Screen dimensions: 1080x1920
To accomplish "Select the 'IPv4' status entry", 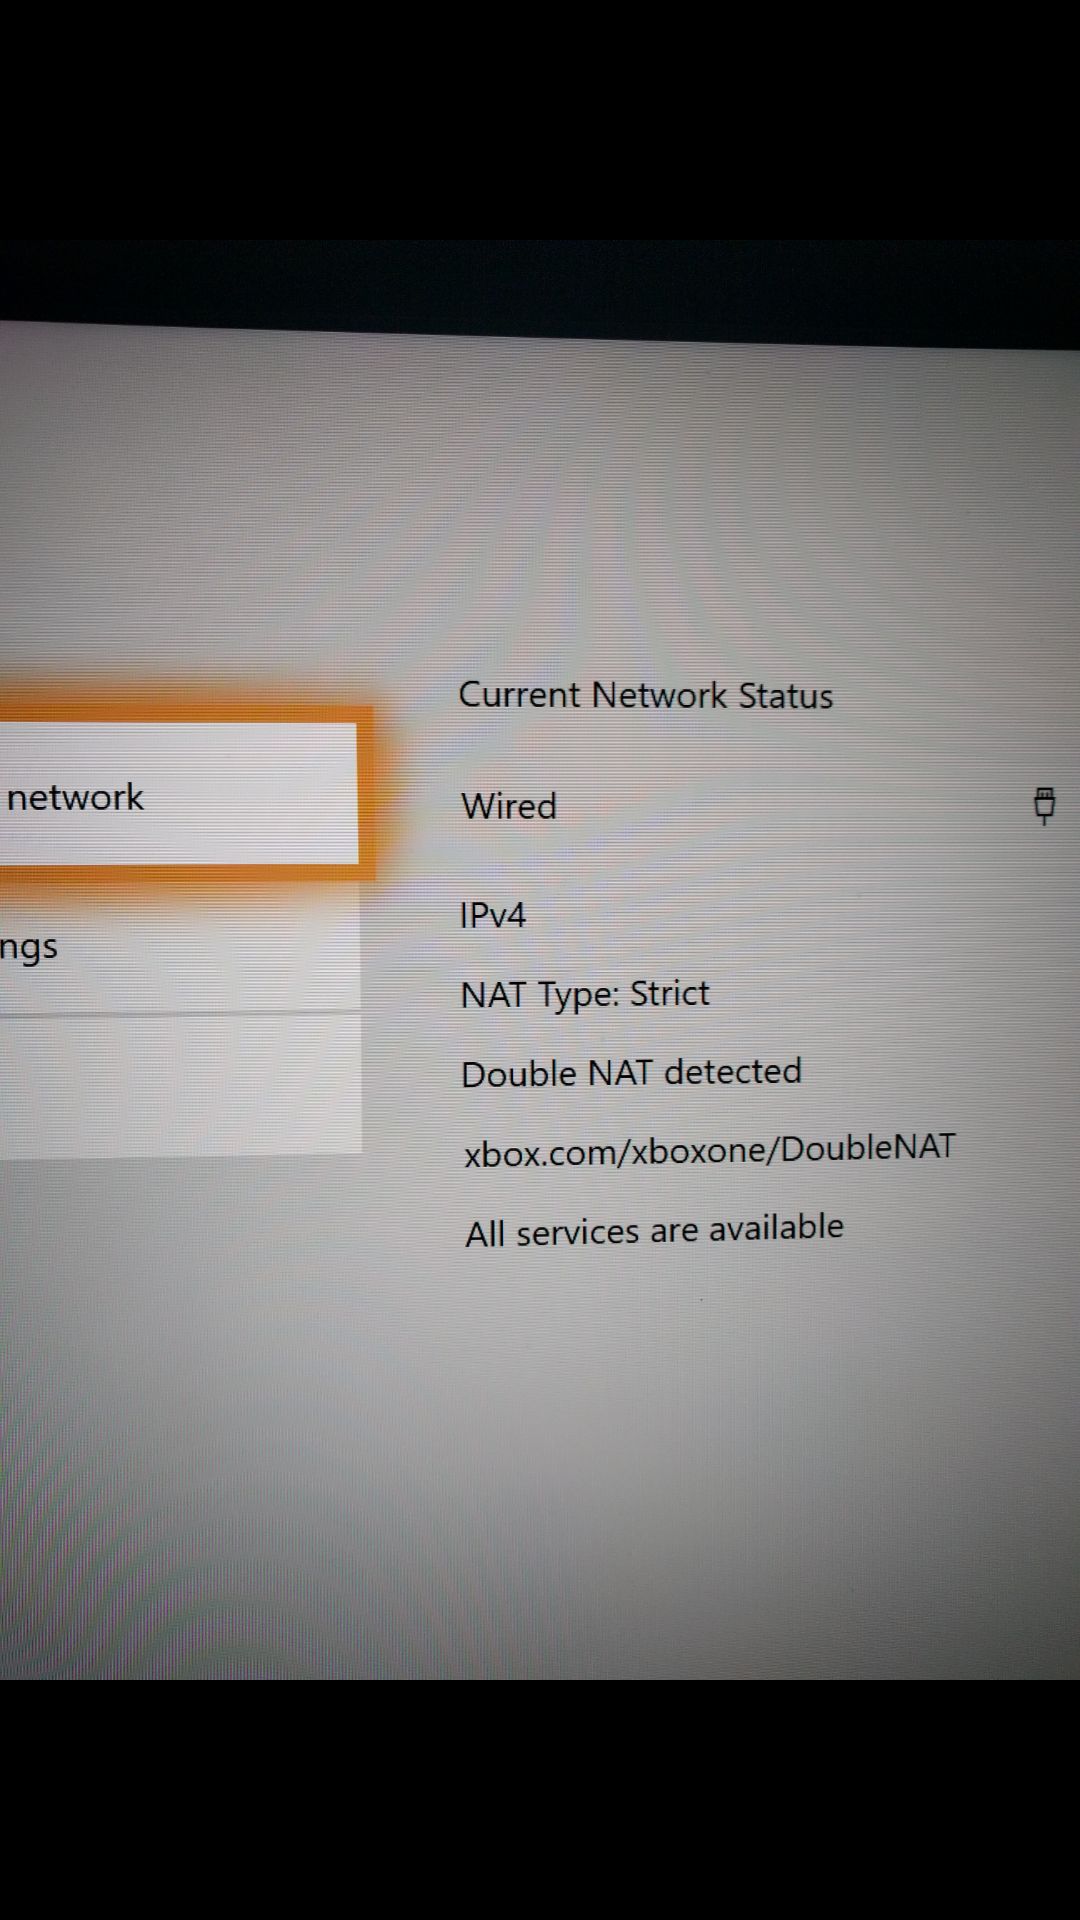I will (x=492, y=915).
